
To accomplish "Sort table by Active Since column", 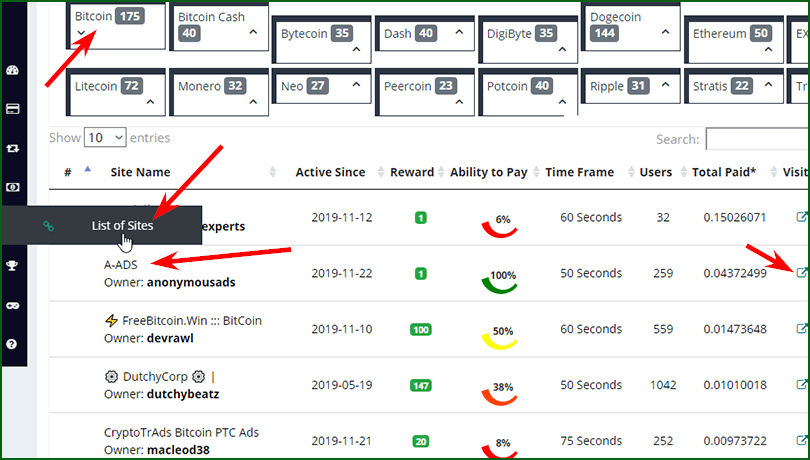I will [330, 172].
